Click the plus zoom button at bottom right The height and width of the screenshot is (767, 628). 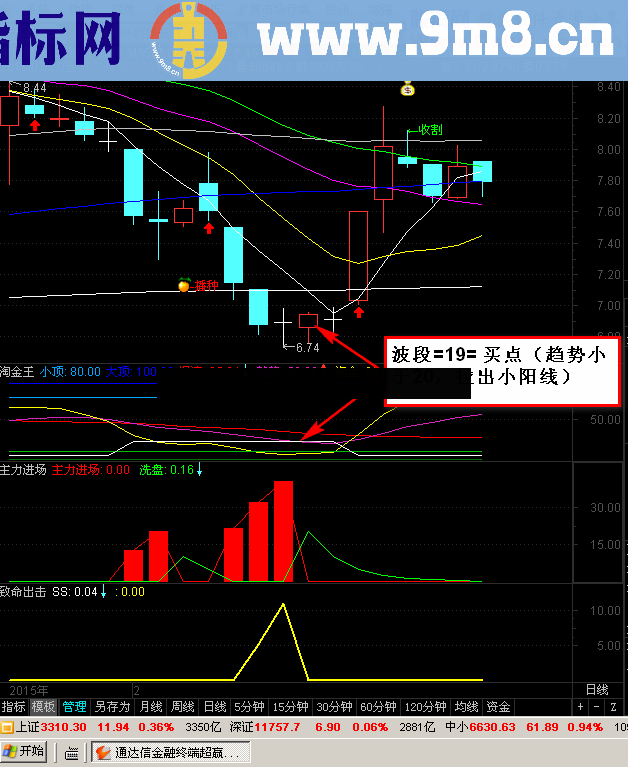[581, 706]
